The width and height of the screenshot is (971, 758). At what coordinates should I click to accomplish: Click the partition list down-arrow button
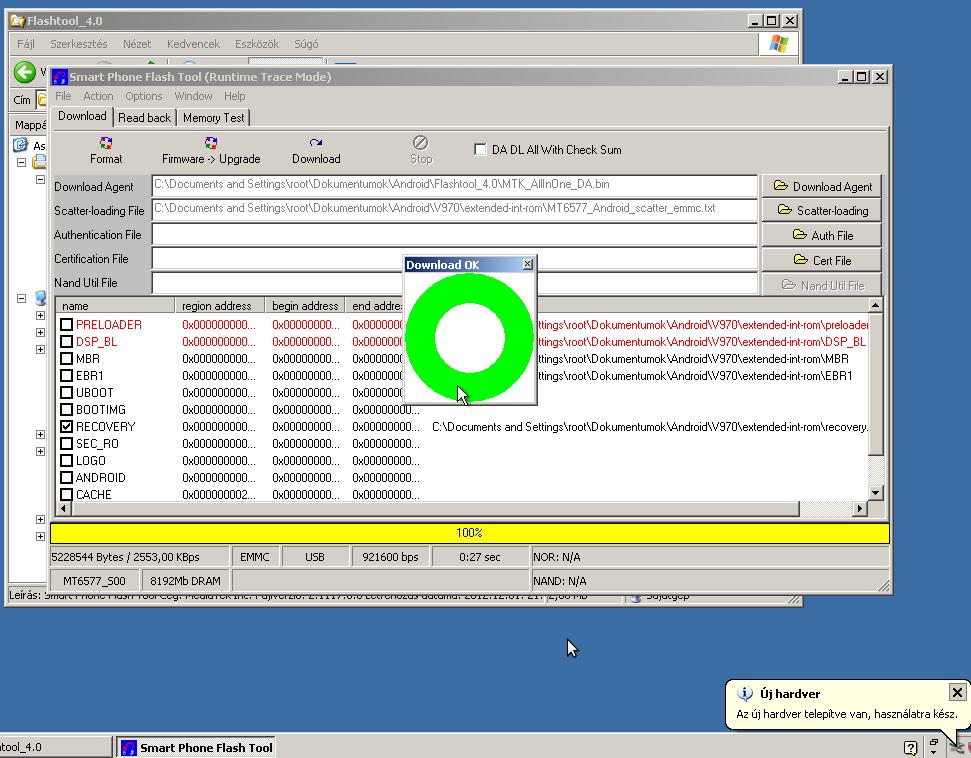[875, 493]
